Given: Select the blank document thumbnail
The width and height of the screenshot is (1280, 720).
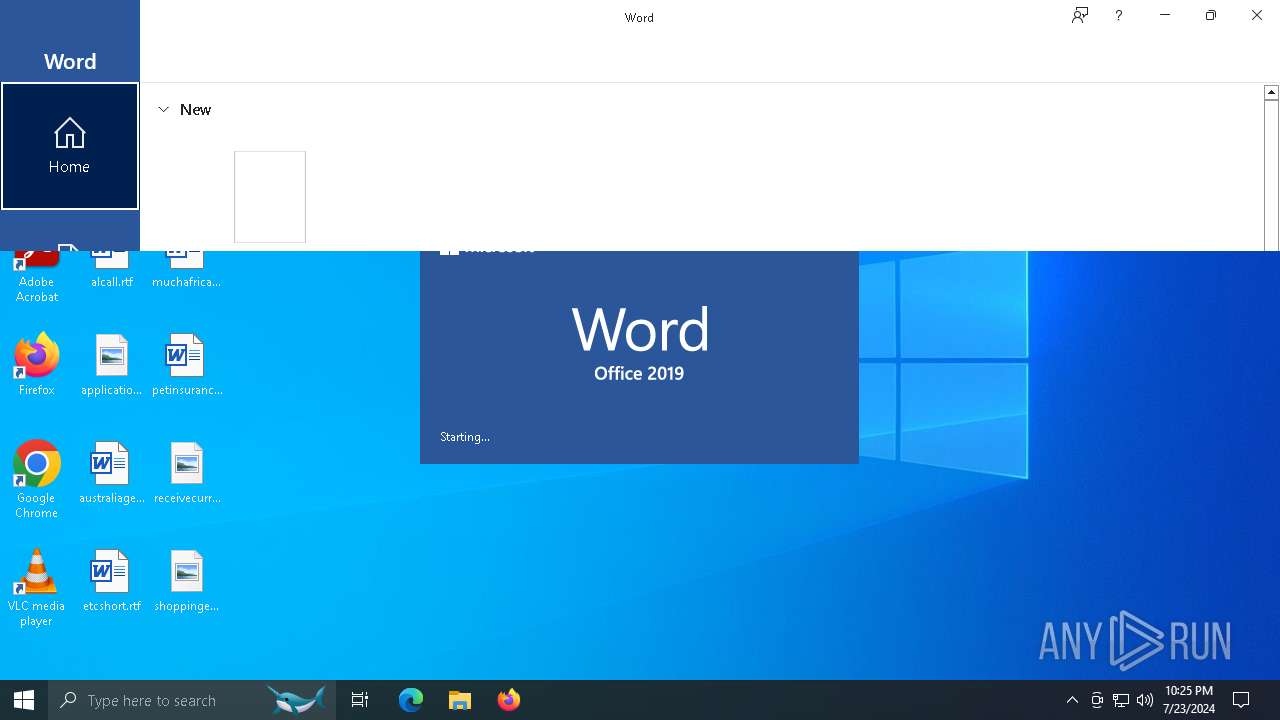Looking at the screenshot, I should pos(270,197).
